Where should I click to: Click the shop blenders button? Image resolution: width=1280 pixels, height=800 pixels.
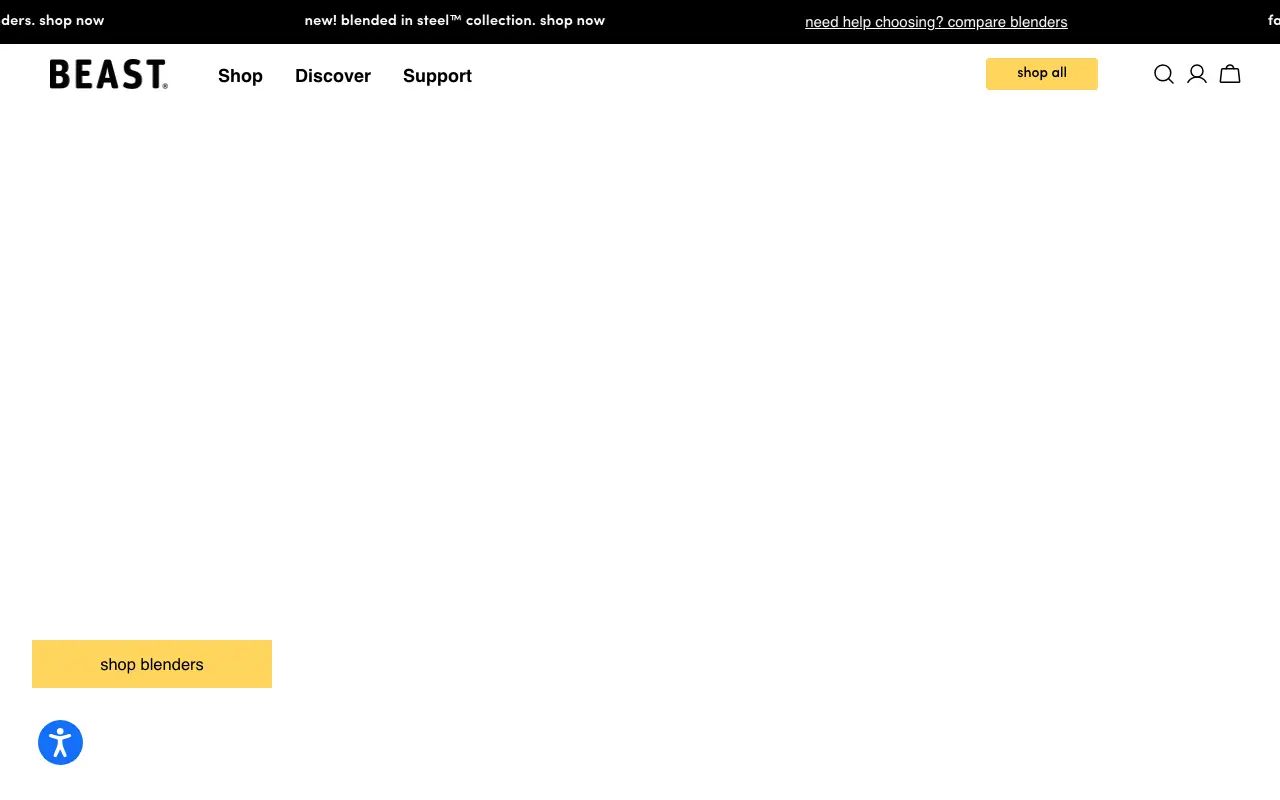152,664
